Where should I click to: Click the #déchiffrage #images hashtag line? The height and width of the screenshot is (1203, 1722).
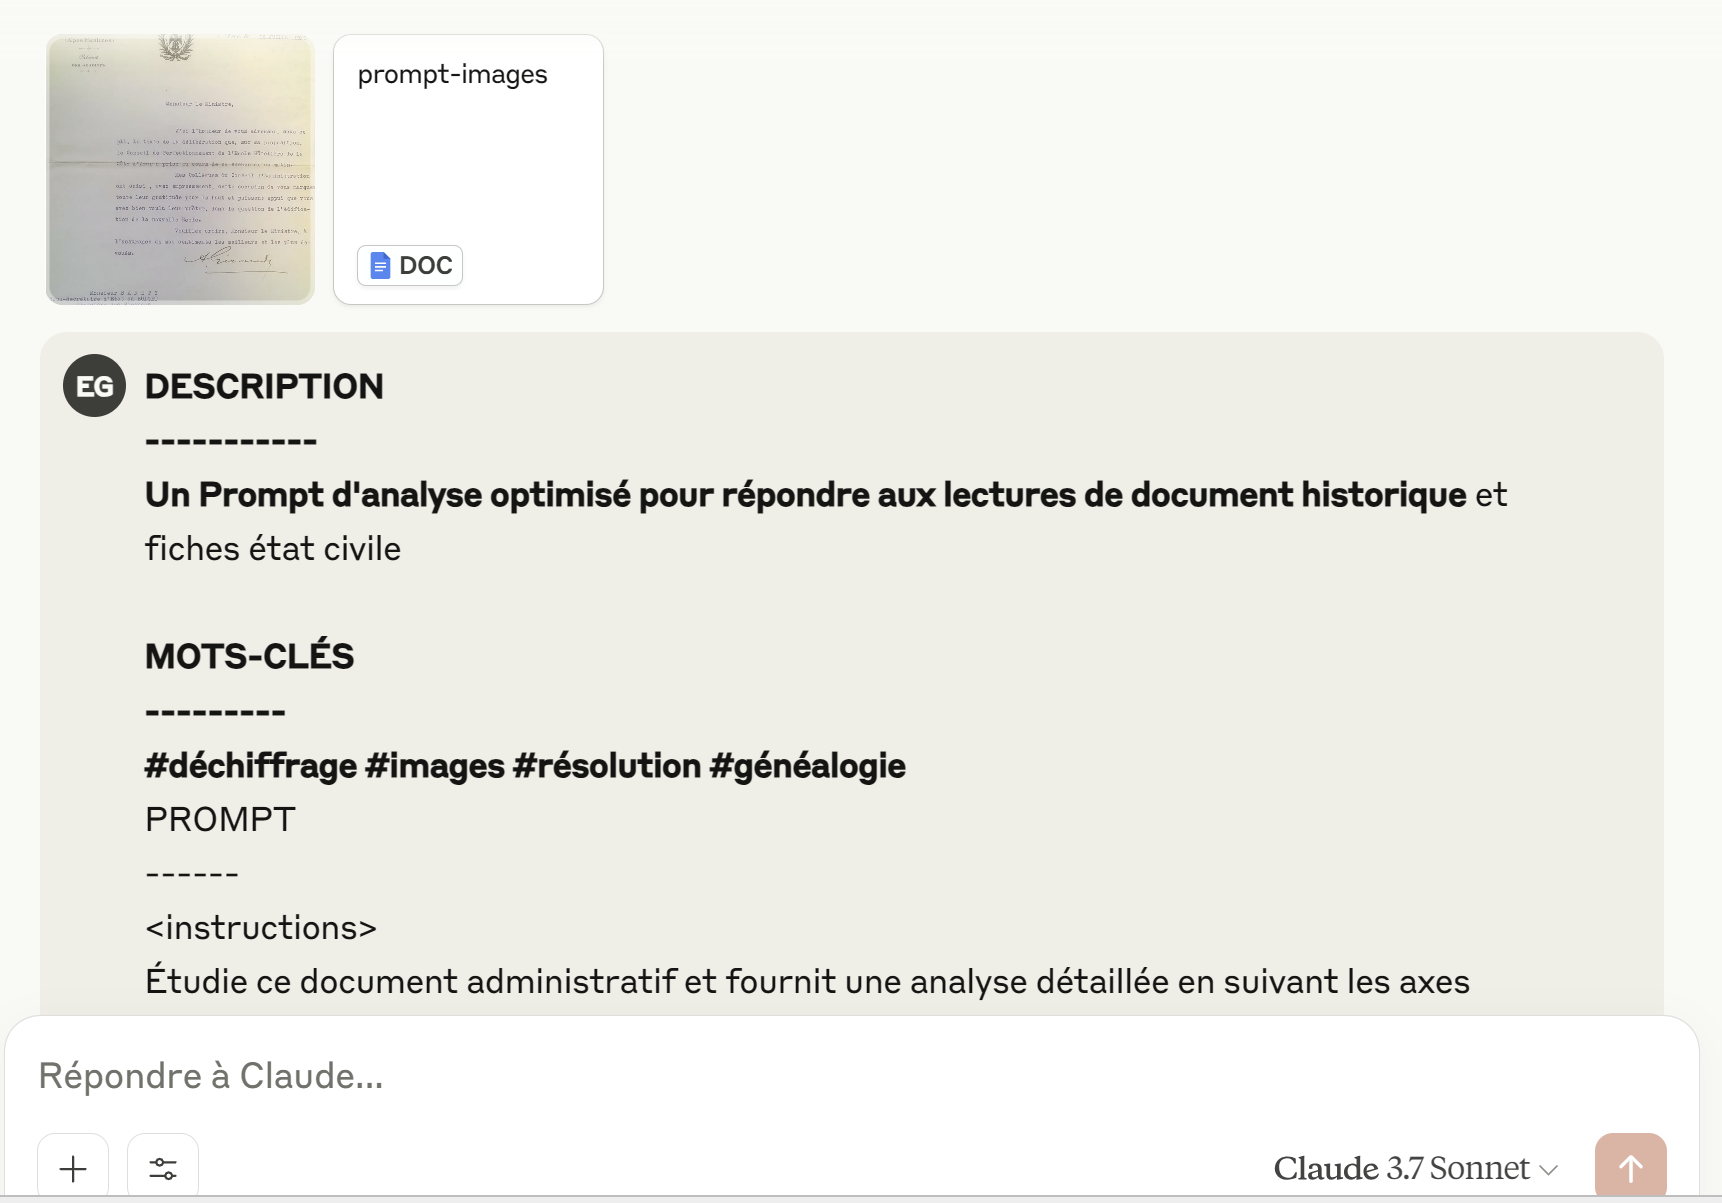(x=525, y=765)
